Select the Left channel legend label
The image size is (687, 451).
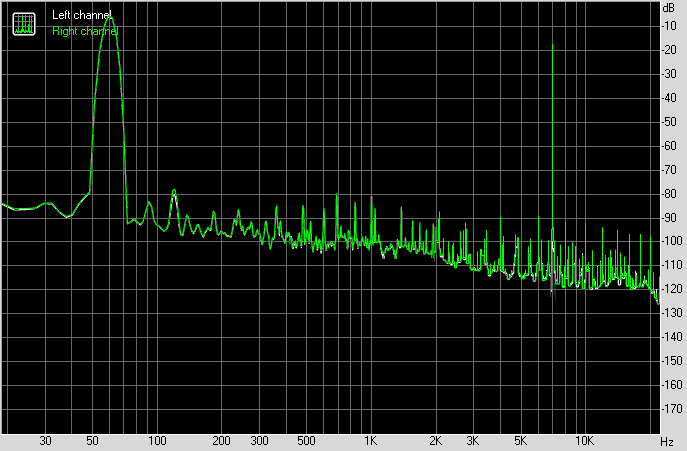point(81,15)
